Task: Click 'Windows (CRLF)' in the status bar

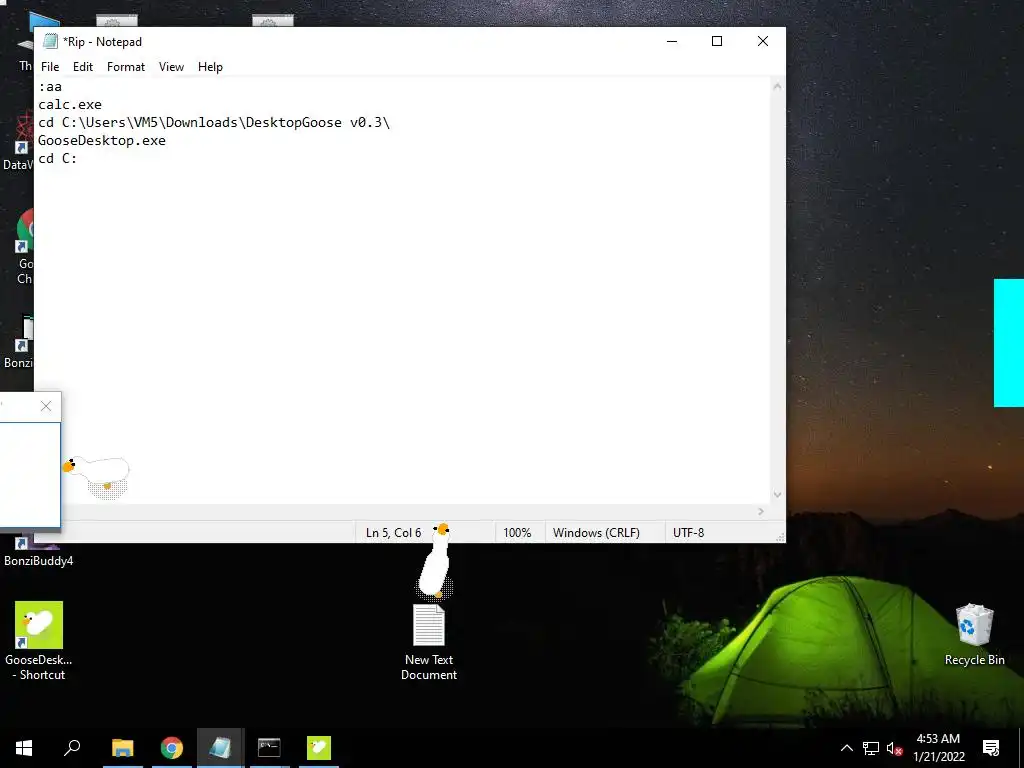Action: click(596, 533)
